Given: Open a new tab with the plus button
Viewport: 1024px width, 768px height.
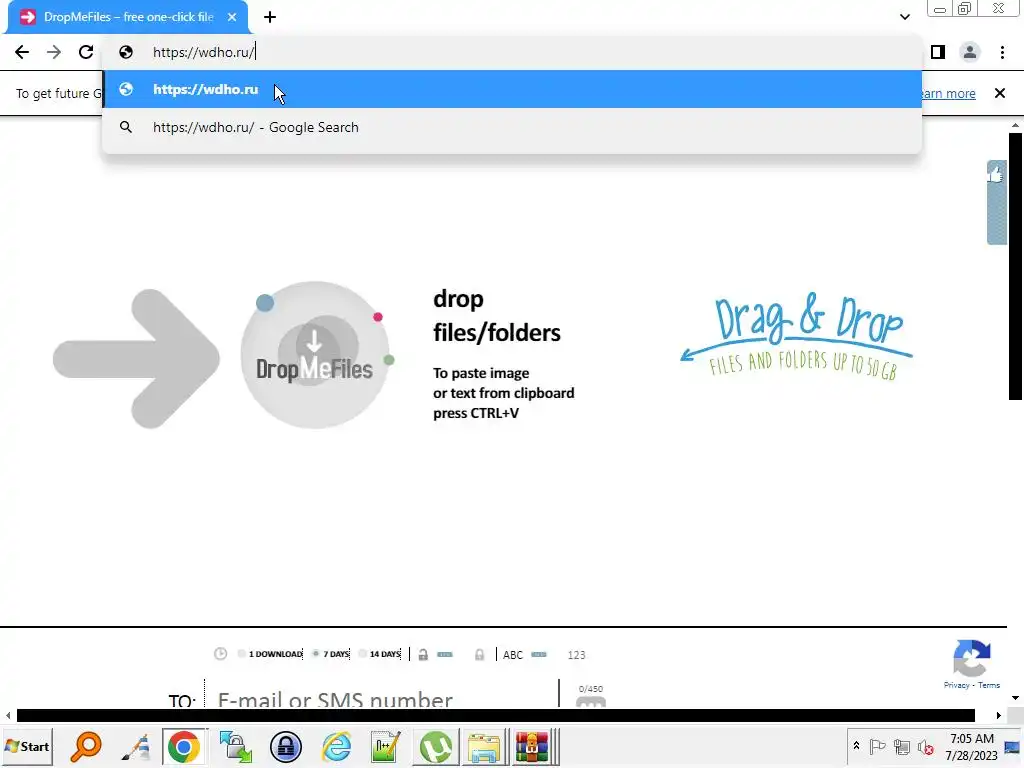Looking at the screenshot, I should click(x=270, y=17).
